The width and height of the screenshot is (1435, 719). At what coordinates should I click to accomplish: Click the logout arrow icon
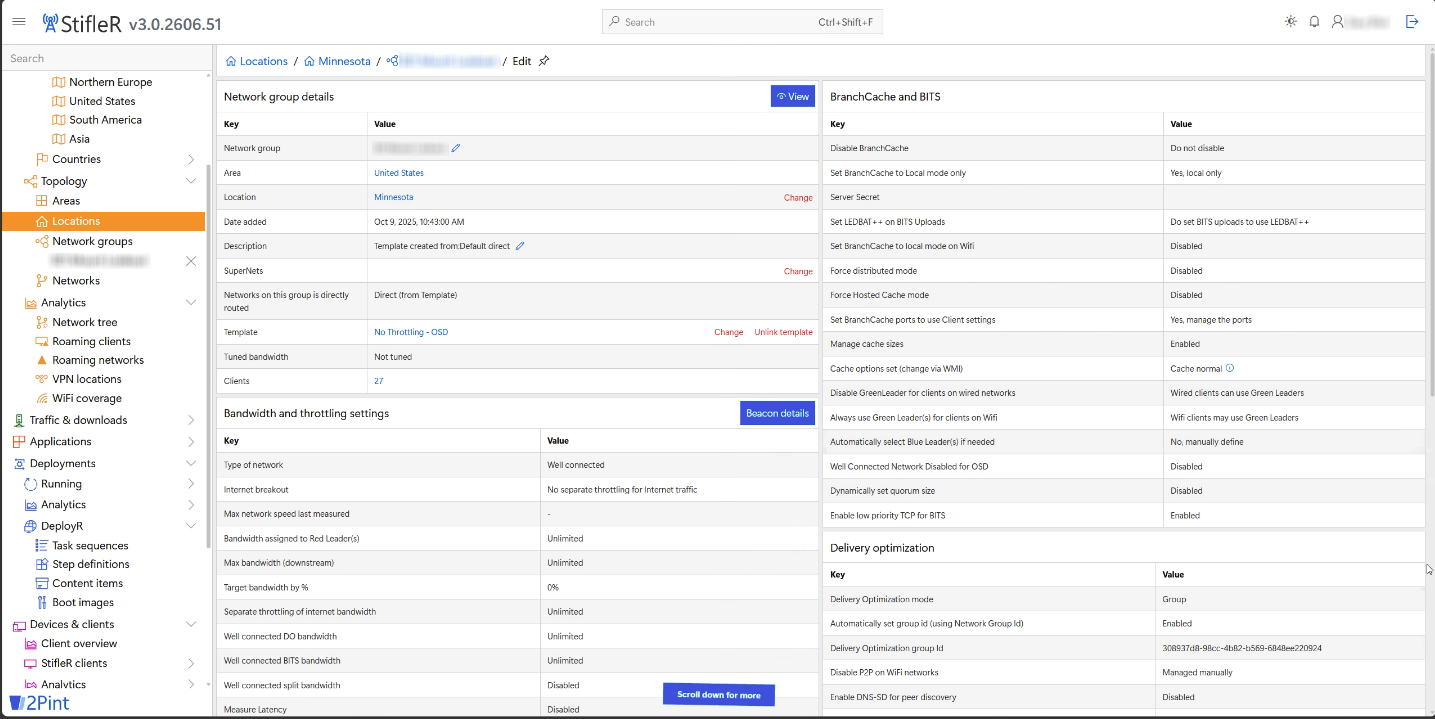[x=1412, y=21]
